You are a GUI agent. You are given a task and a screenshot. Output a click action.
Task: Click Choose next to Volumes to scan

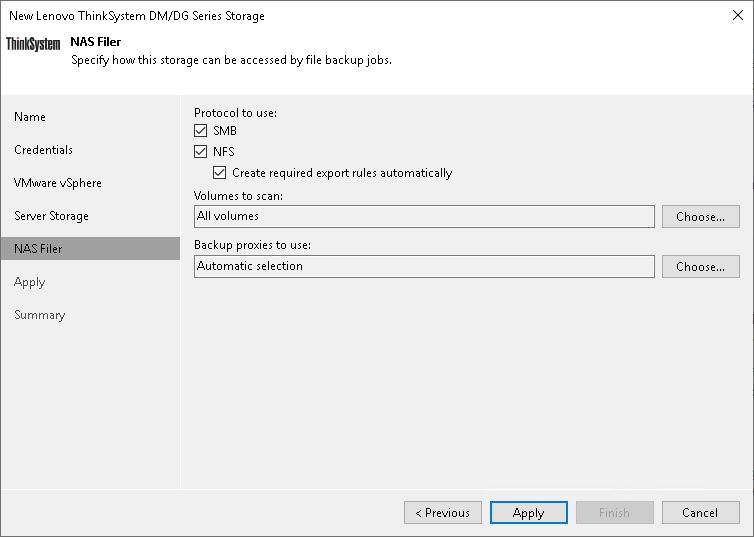[701, 217]
